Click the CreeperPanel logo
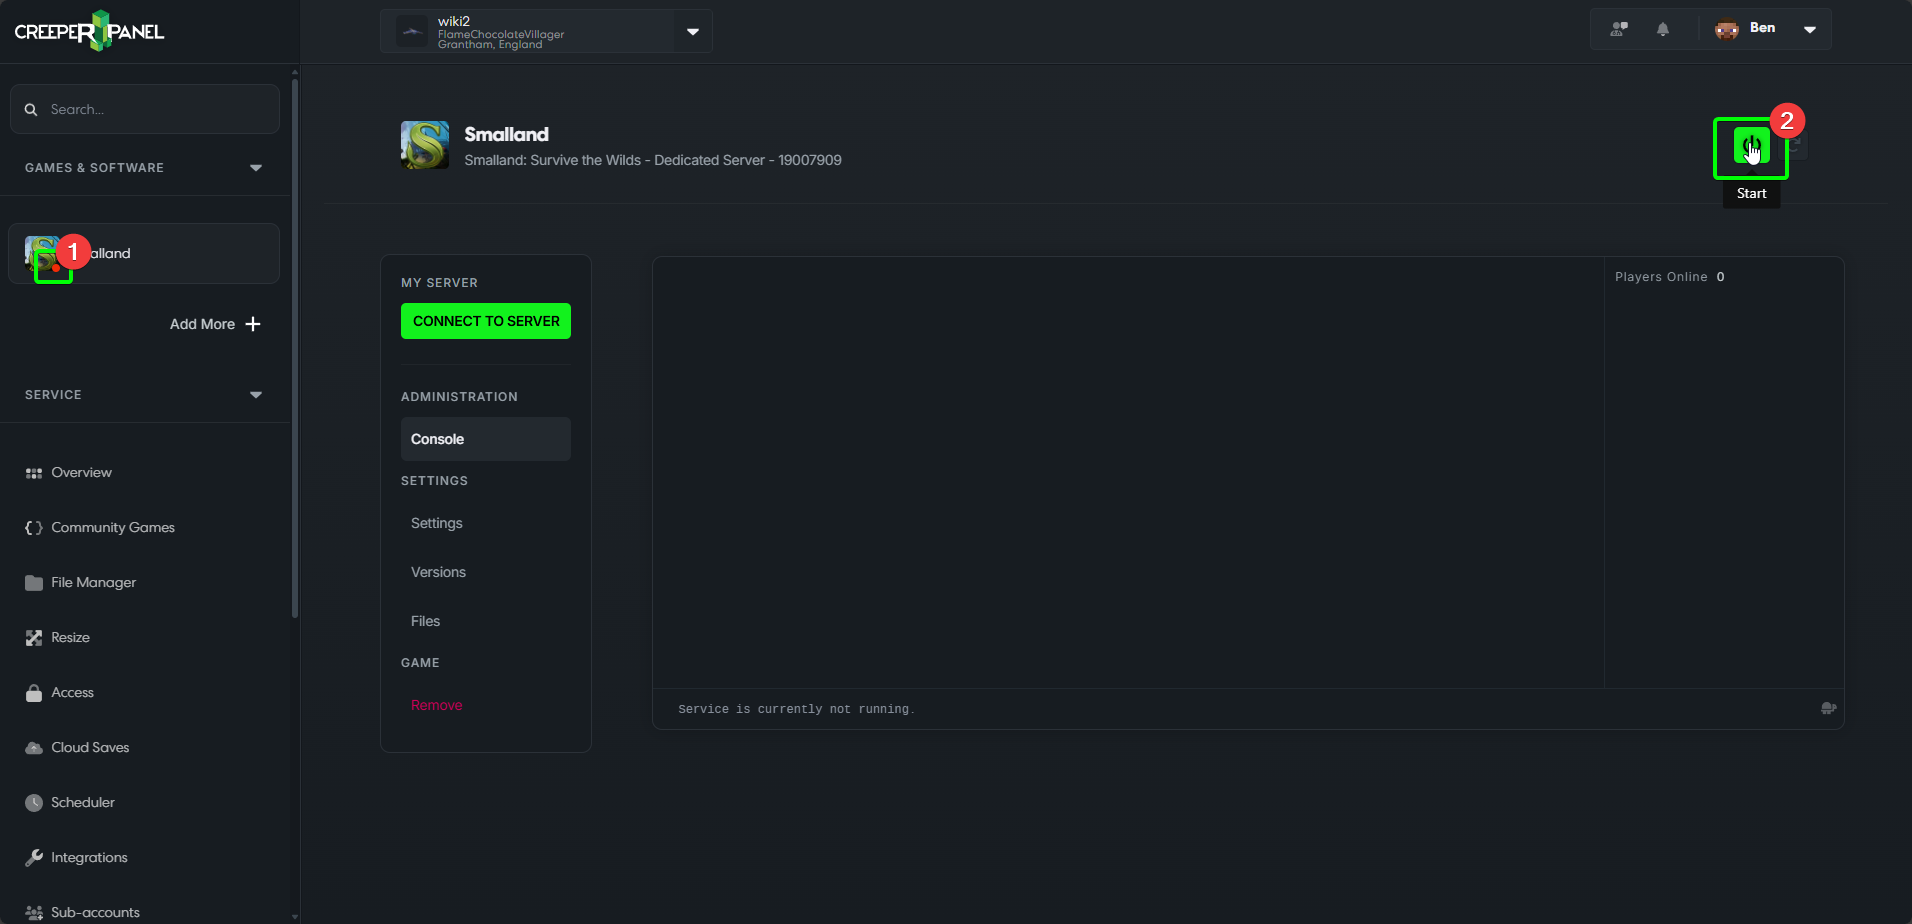 (x=89, y=31)
